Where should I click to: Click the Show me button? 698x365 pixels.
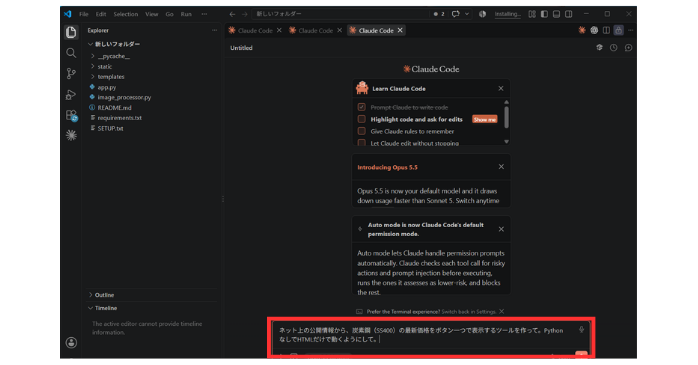tap(484, 119)
